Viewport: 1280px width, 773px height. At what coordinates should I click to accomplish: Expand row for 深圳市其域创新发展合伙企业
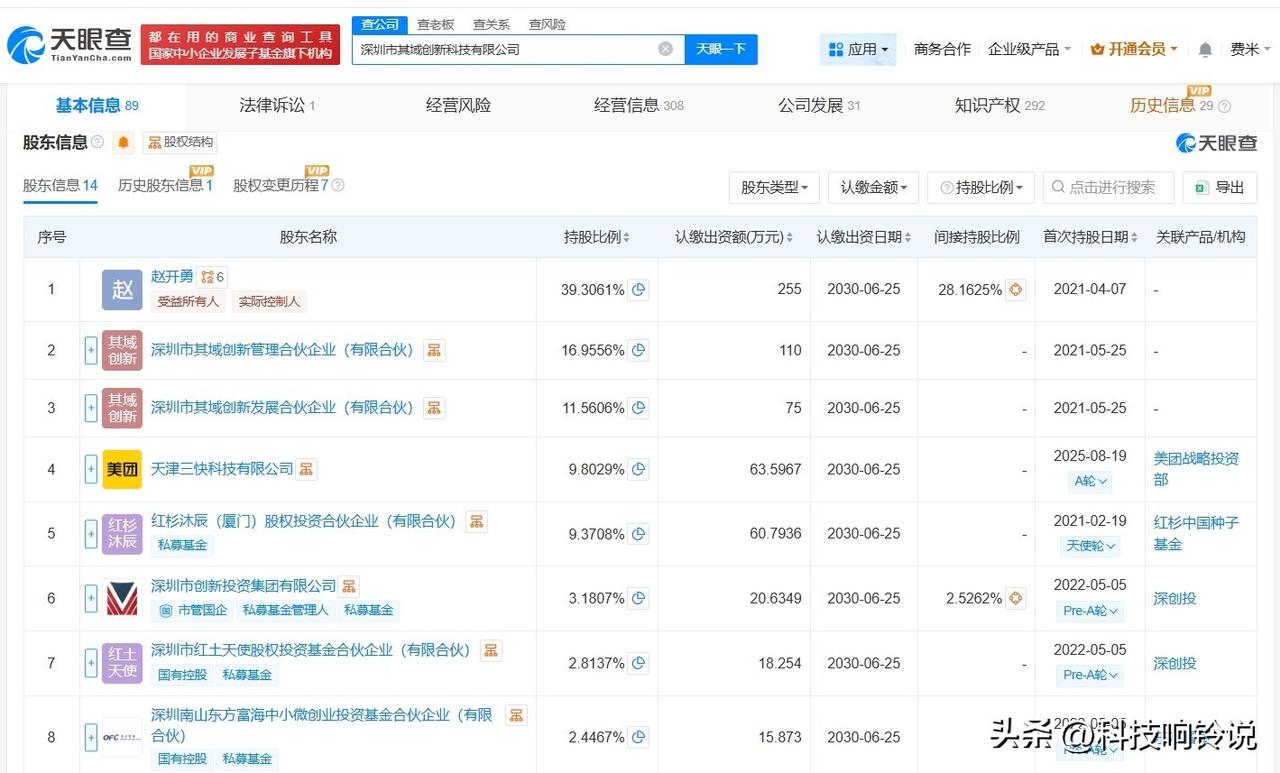[91, 408]
